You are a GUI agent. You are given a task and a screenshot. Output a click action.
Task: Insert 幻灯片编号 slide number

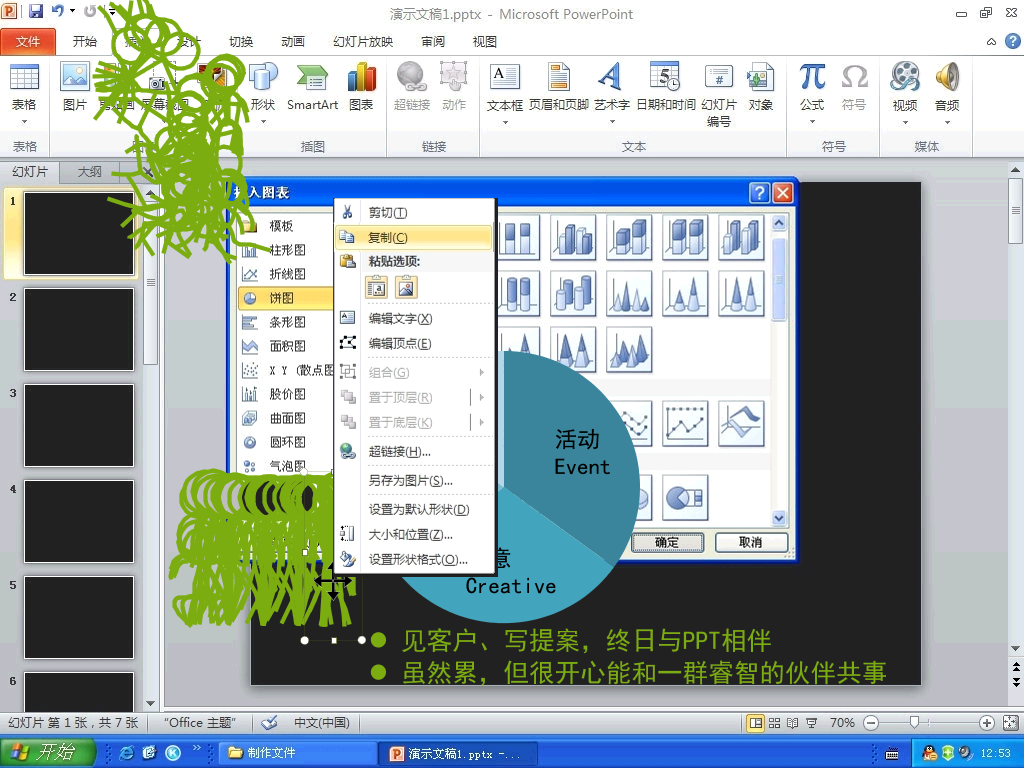coord(718,95)
